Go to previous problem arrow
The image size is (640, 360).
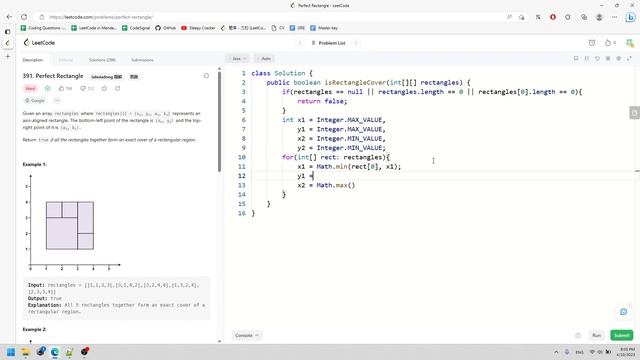pos(300,43)
